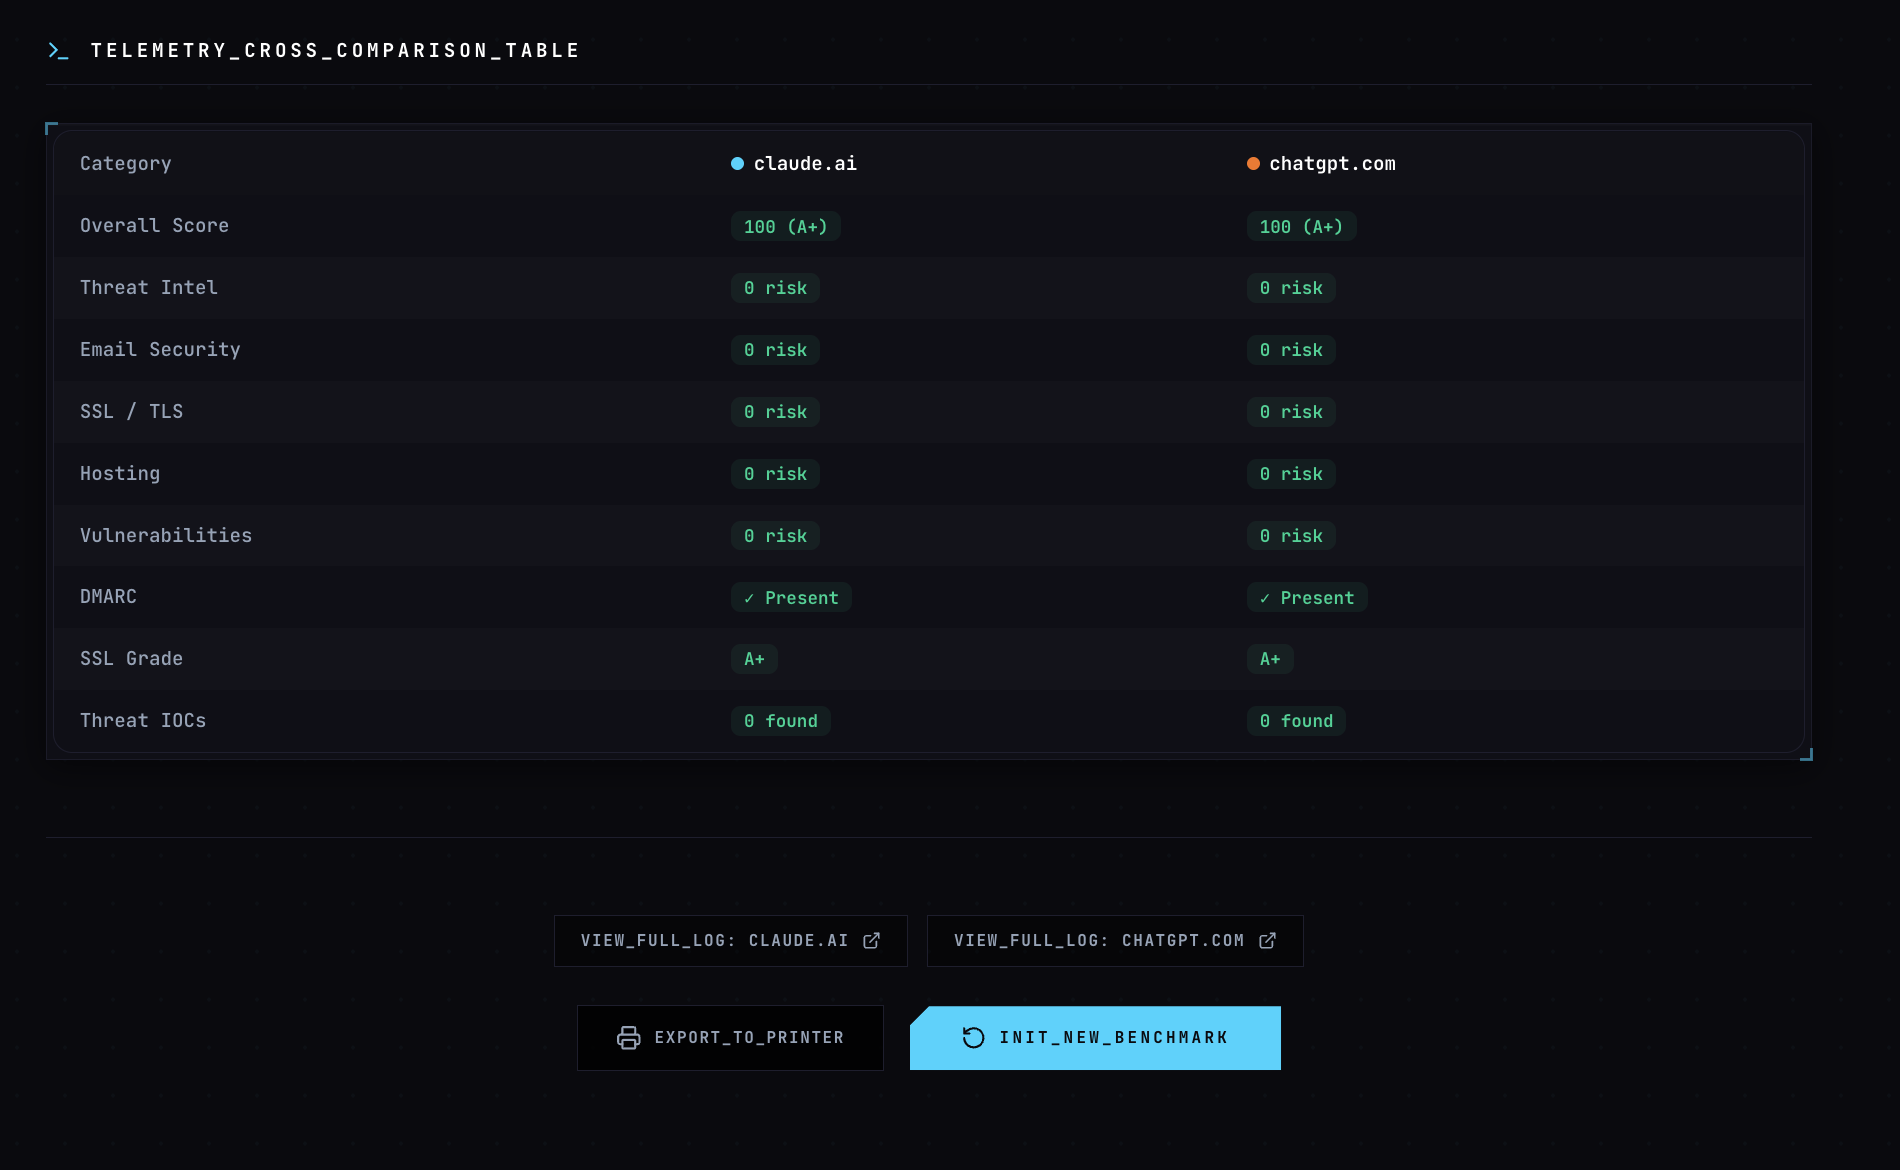Select the Category column header
Screen dimensions: 1900x1170
pyautogui.click(x=126, y=163)
